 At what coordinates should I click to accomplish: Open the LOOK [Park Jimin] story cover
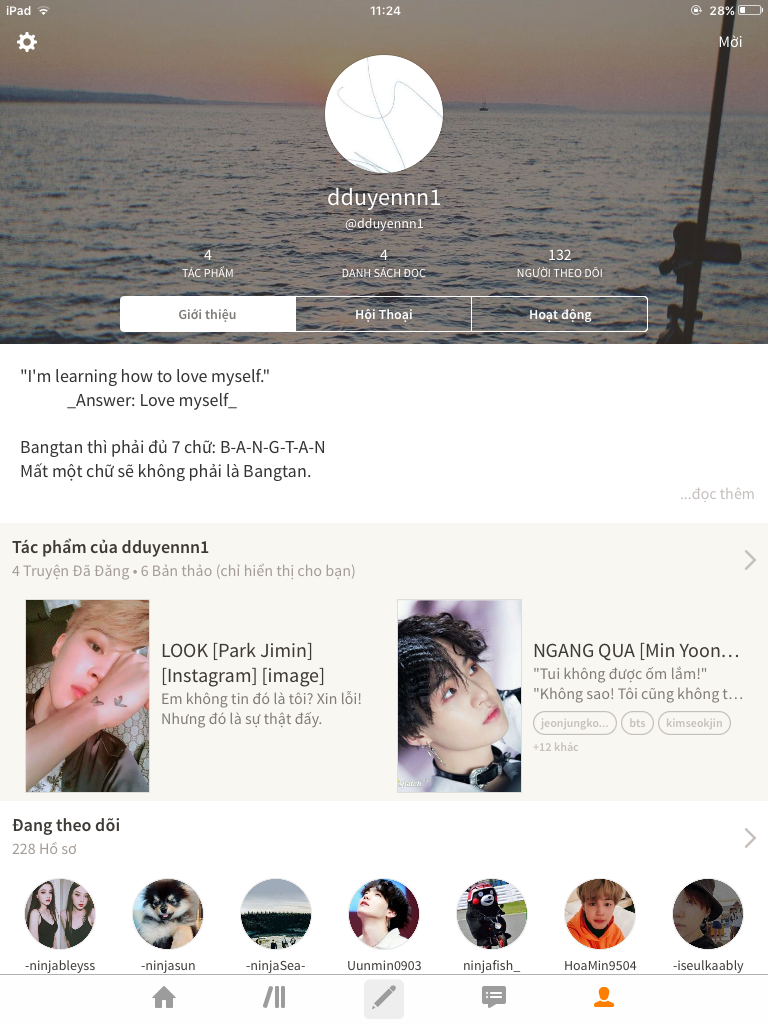88,696
